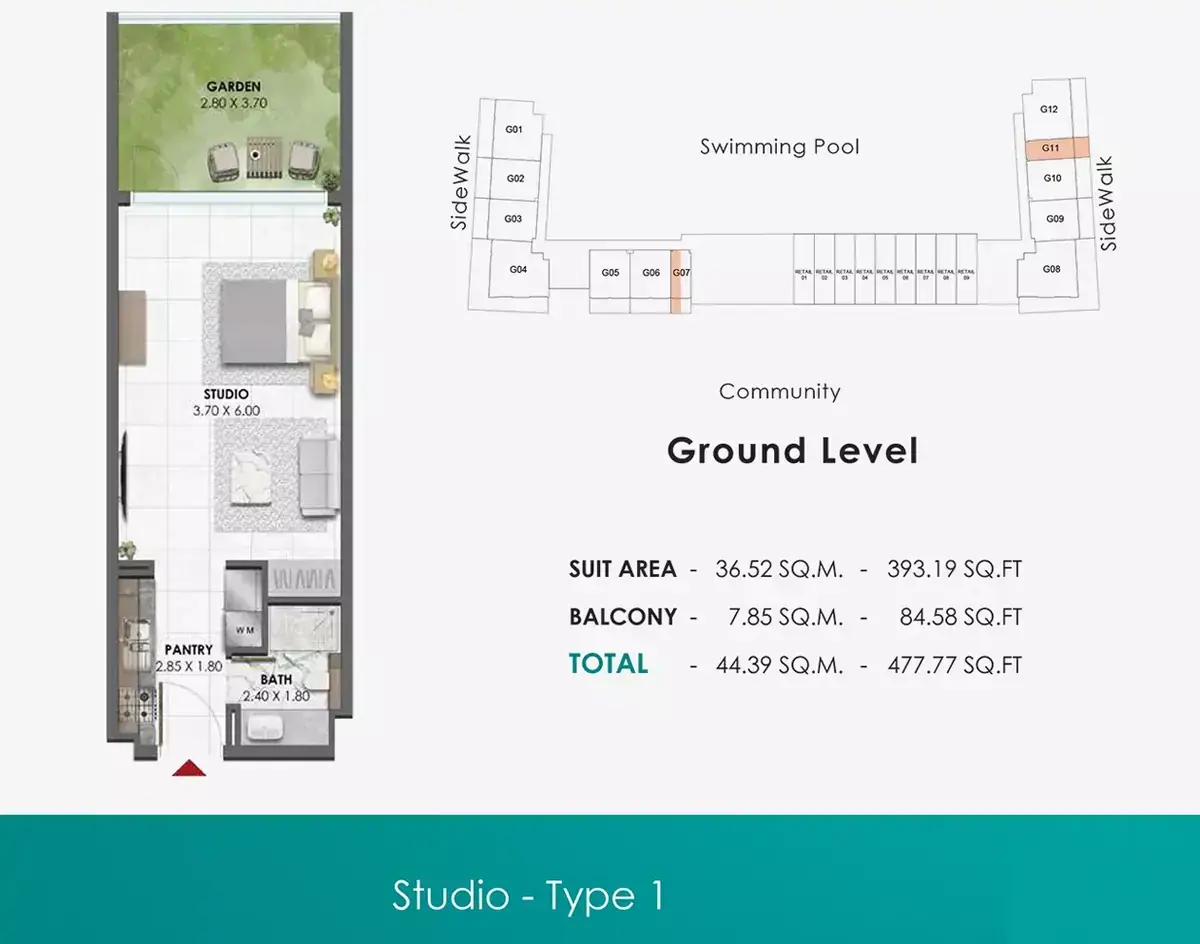Select the SUIT AREA label

[x=623, y=570]
